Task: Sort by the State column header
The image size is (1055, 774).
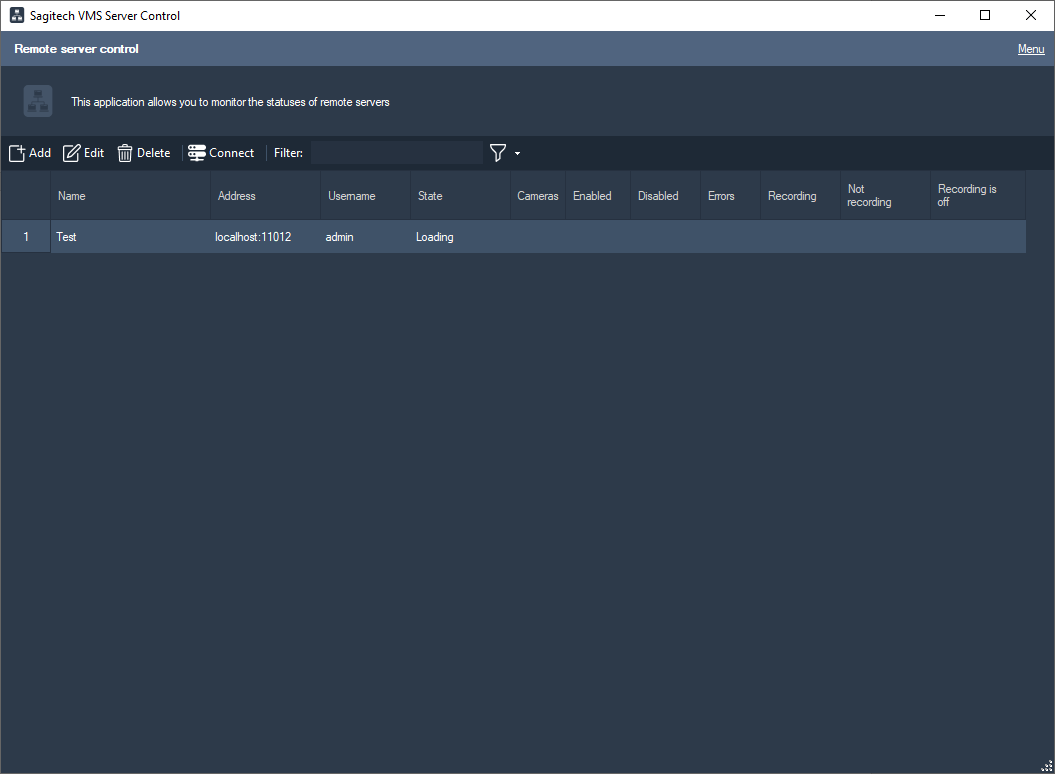Action: pos(459,196)
